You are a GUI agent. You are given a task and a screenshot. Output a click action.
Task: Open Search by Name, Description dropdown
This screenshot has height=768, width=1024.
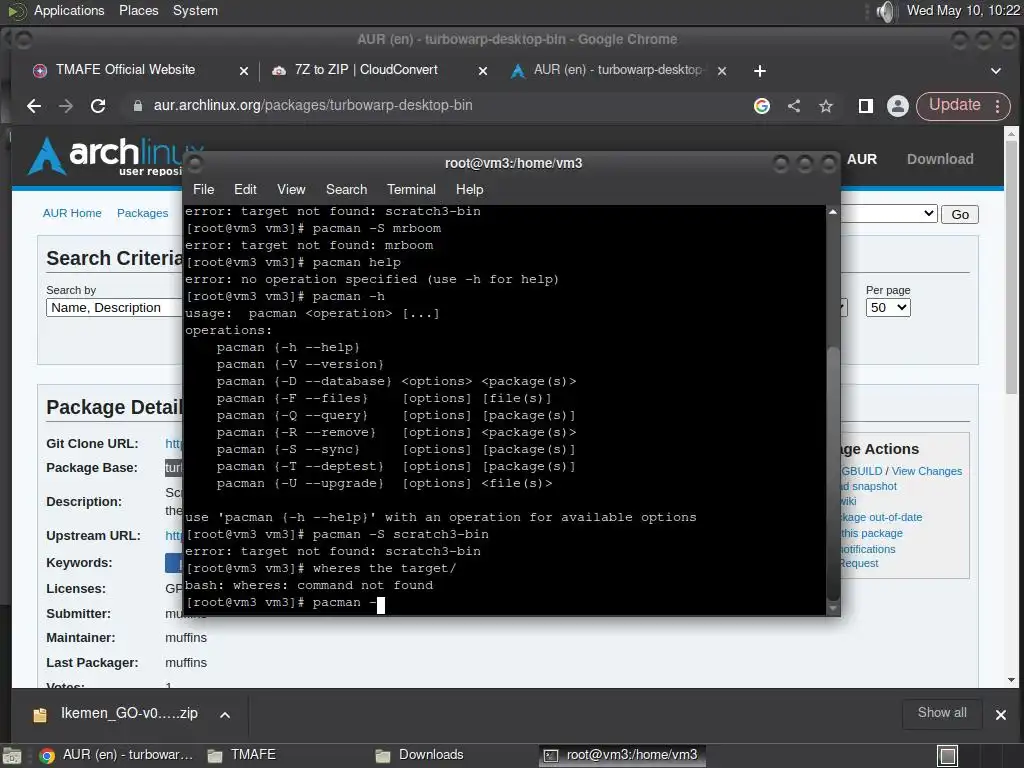pos(114,308)
